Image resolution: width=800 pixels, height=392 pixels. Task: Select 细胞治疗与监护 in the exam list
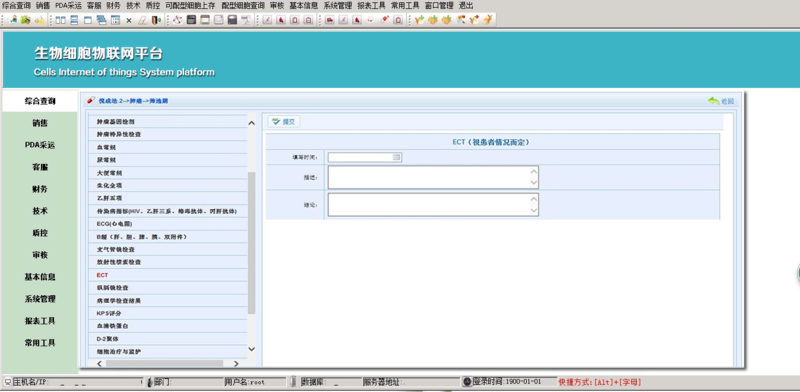coord(168,351)
